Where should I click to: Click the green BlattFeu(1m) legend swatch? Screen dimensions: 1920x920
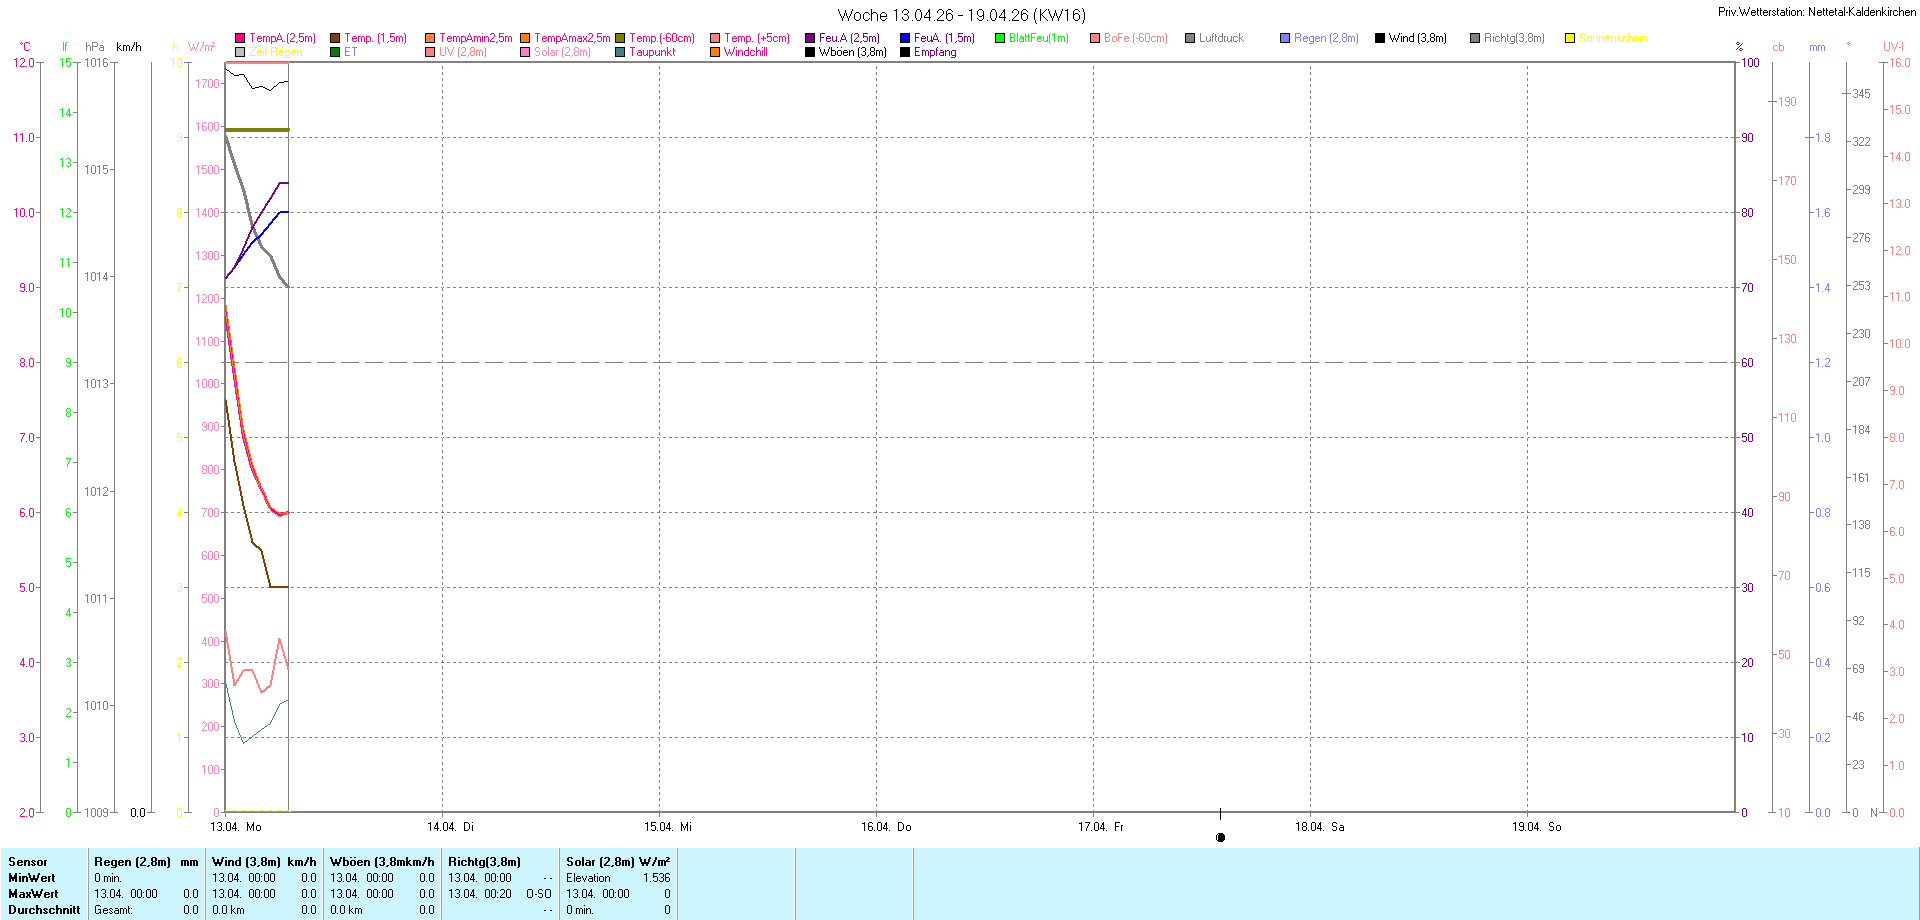(1000, 38)
